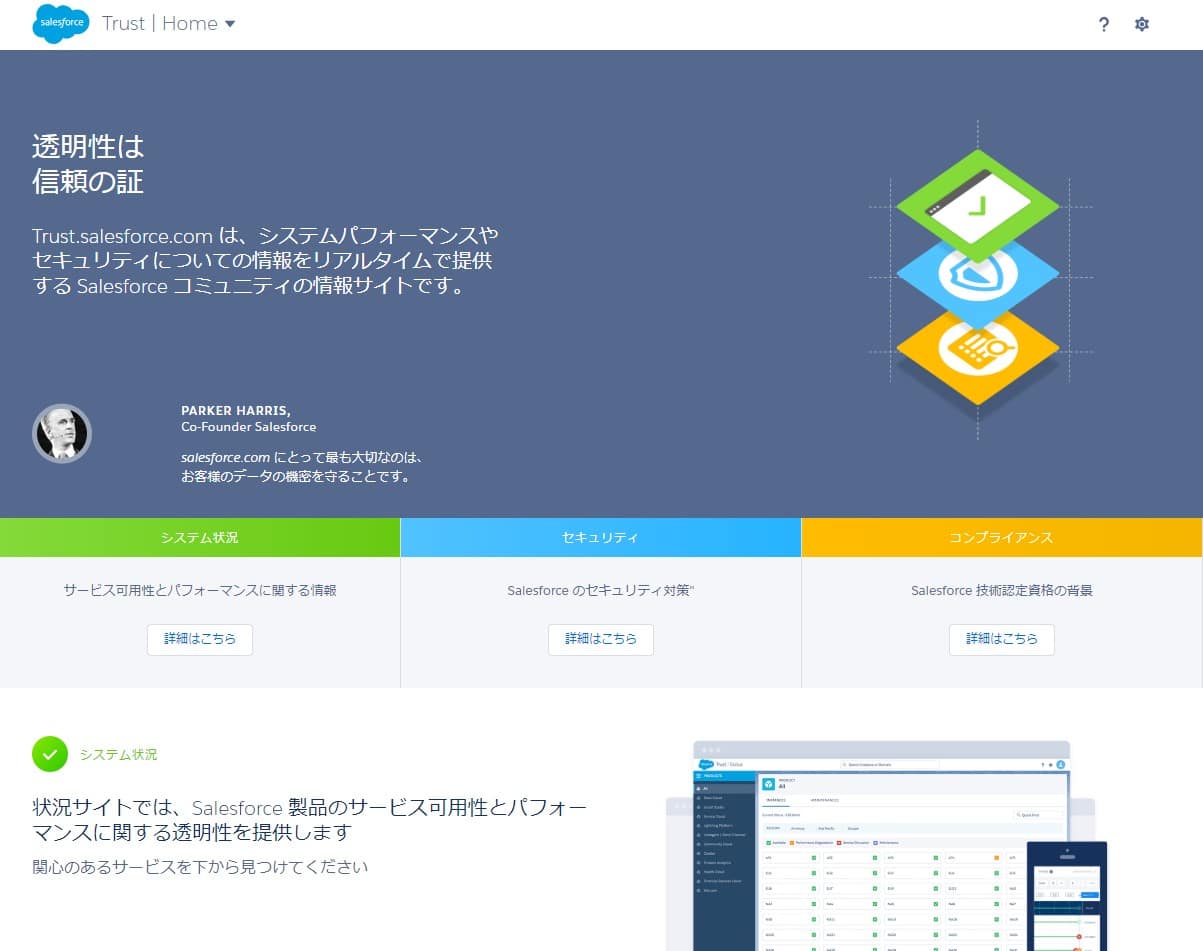The image size is (1203, 951).
Task: Click the green システム状況 label beside checkmark
Action: point(118,754)
